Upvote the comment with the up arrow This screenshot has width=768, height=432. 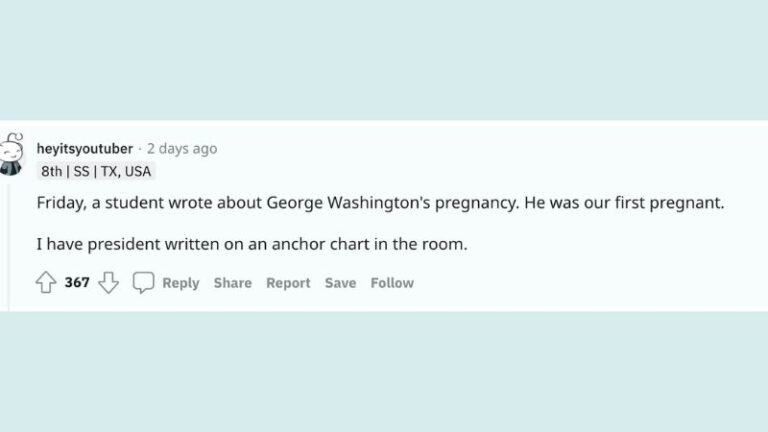click(x=46, y=283)
